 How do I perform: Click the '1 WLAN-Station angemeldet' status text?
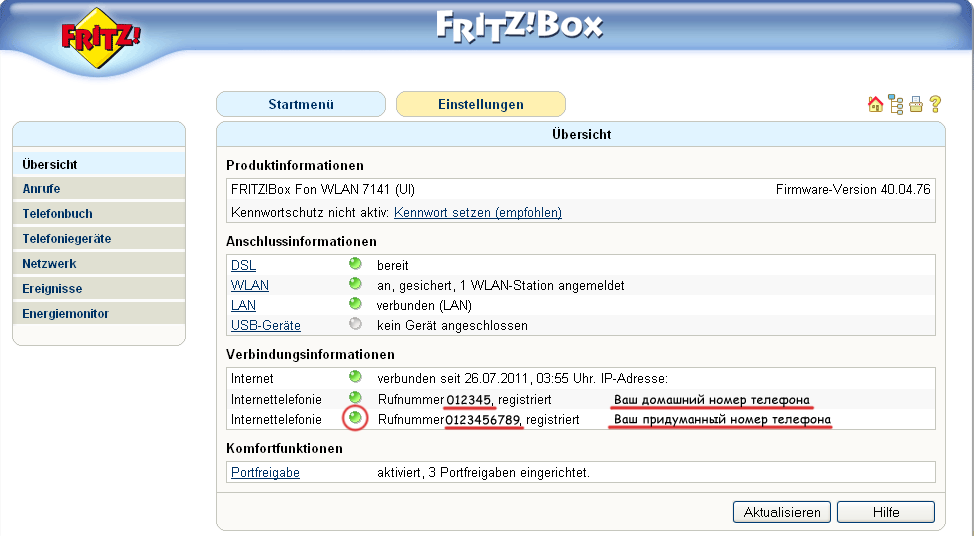point(542,286)
